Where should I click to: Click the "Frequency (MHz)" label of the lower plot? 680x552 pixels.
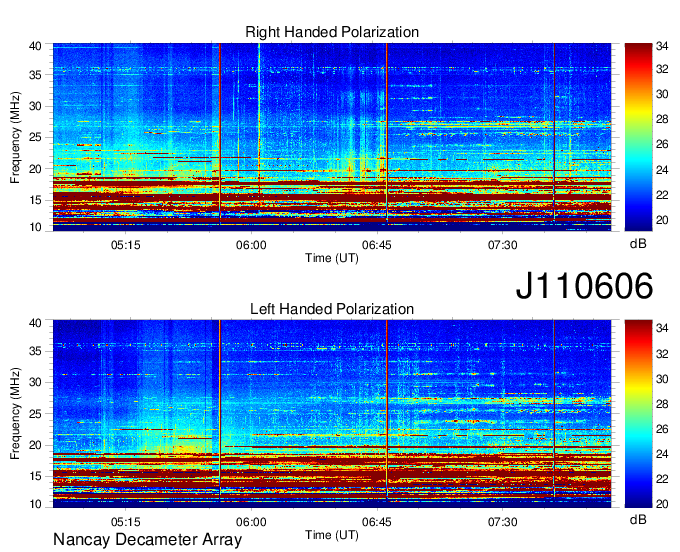(15, 414)
